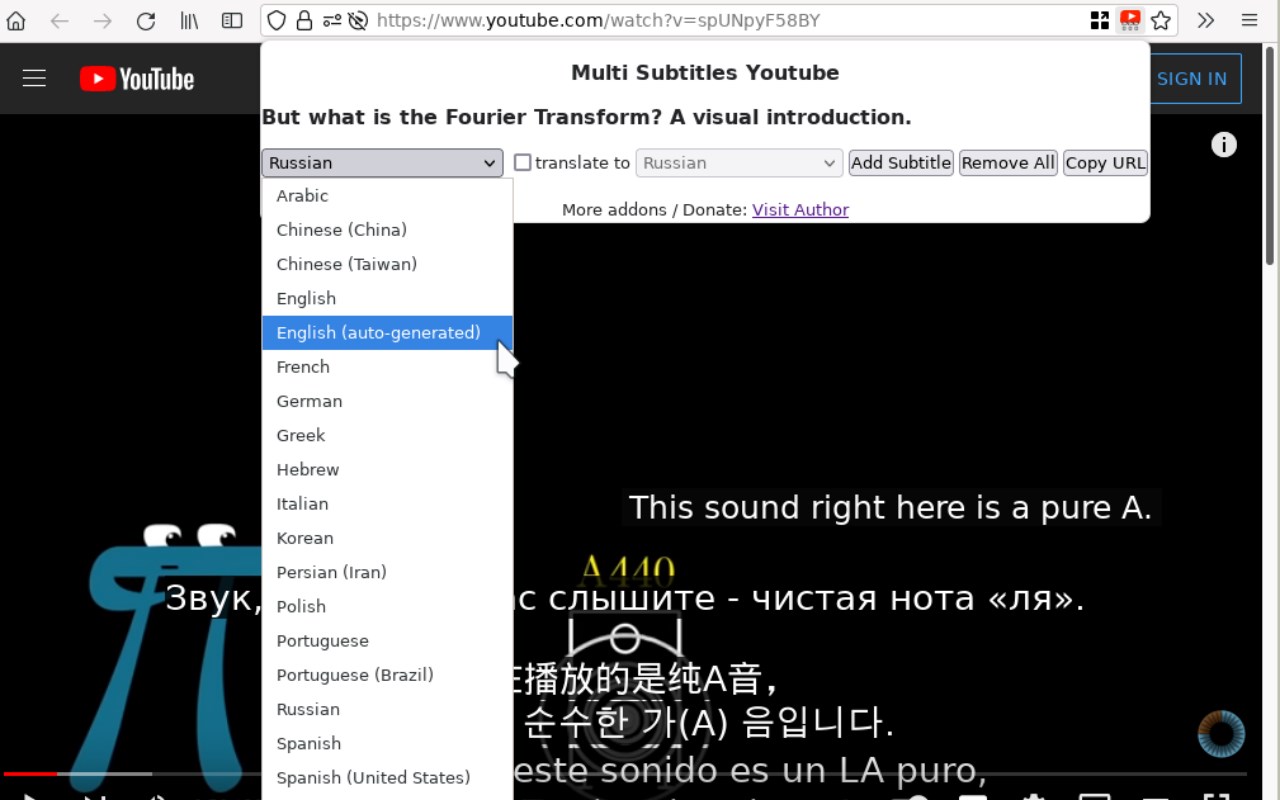Select Arabic from the language list
The width and height of the screenshot is (1280, 800).
coord(388,196)
